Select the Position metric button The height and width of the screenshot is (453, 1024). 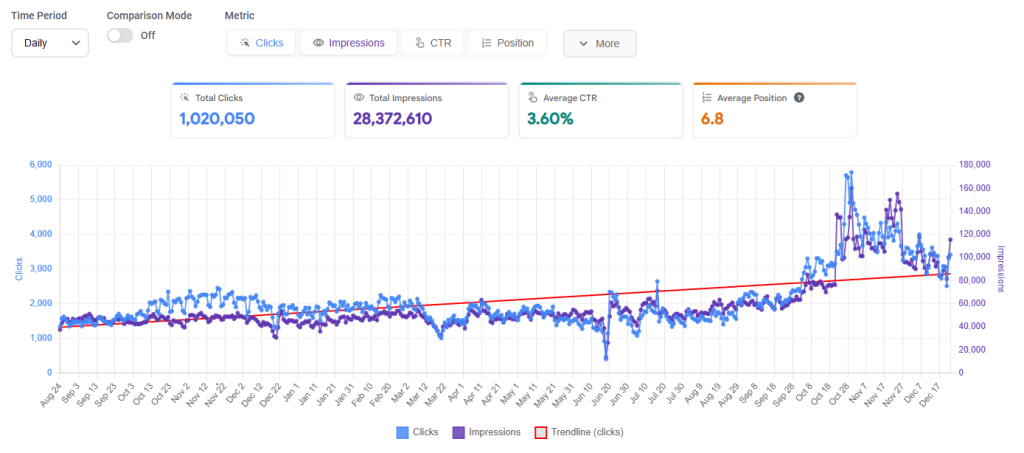click(508, 43)
